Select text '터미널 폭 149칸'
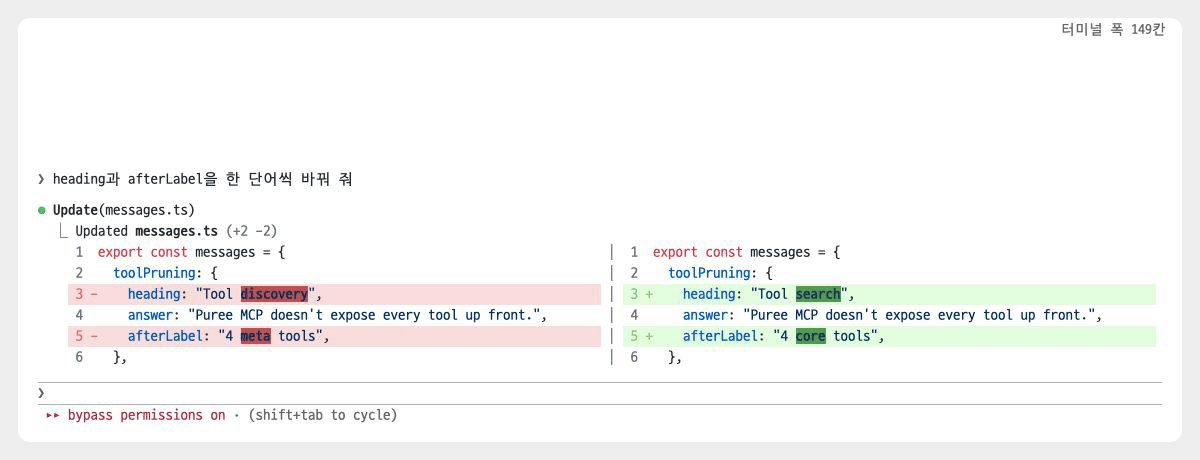The image size is (1200, 460). tap(1113, 30)
